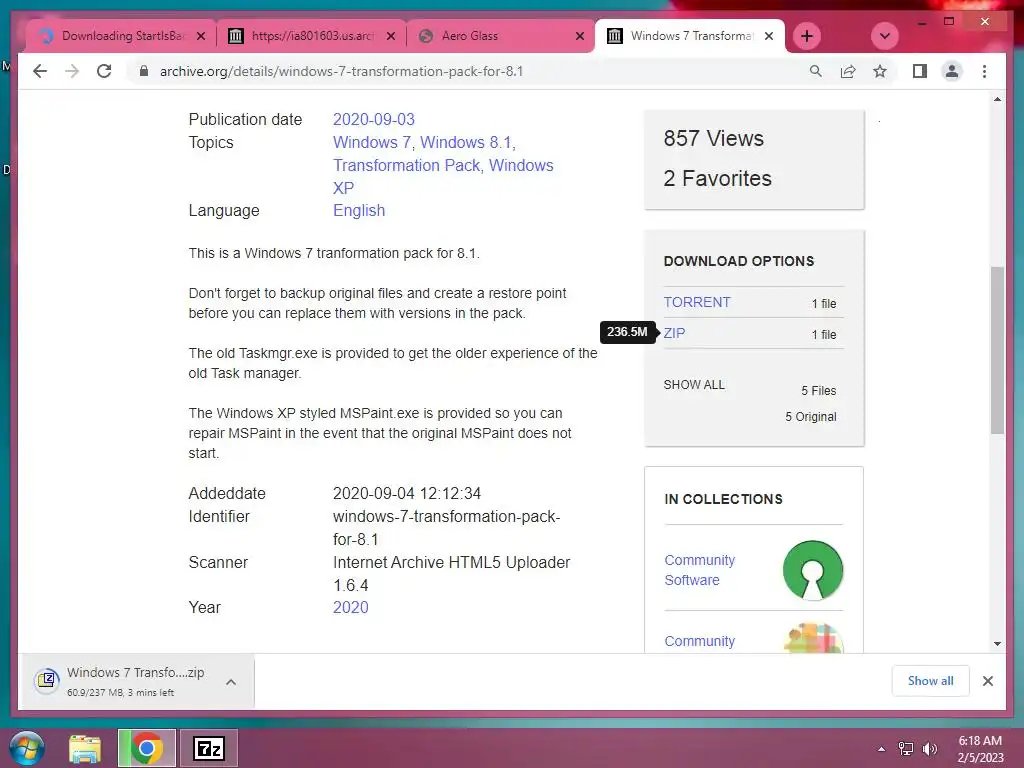Click the page scrollbar down arrow
This screenshot has height=768, width=1024.
point(997,643)
